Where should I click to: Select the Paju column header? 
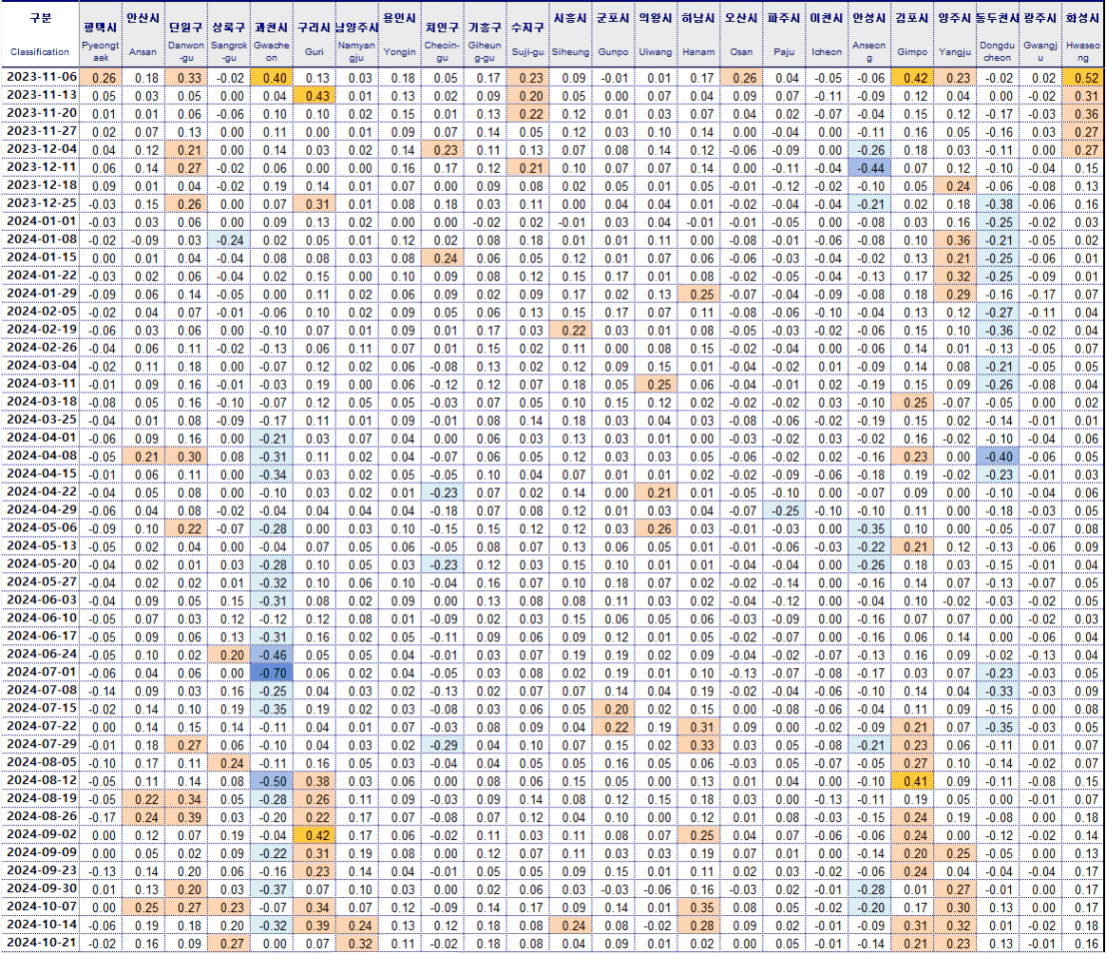coord(784,34)
